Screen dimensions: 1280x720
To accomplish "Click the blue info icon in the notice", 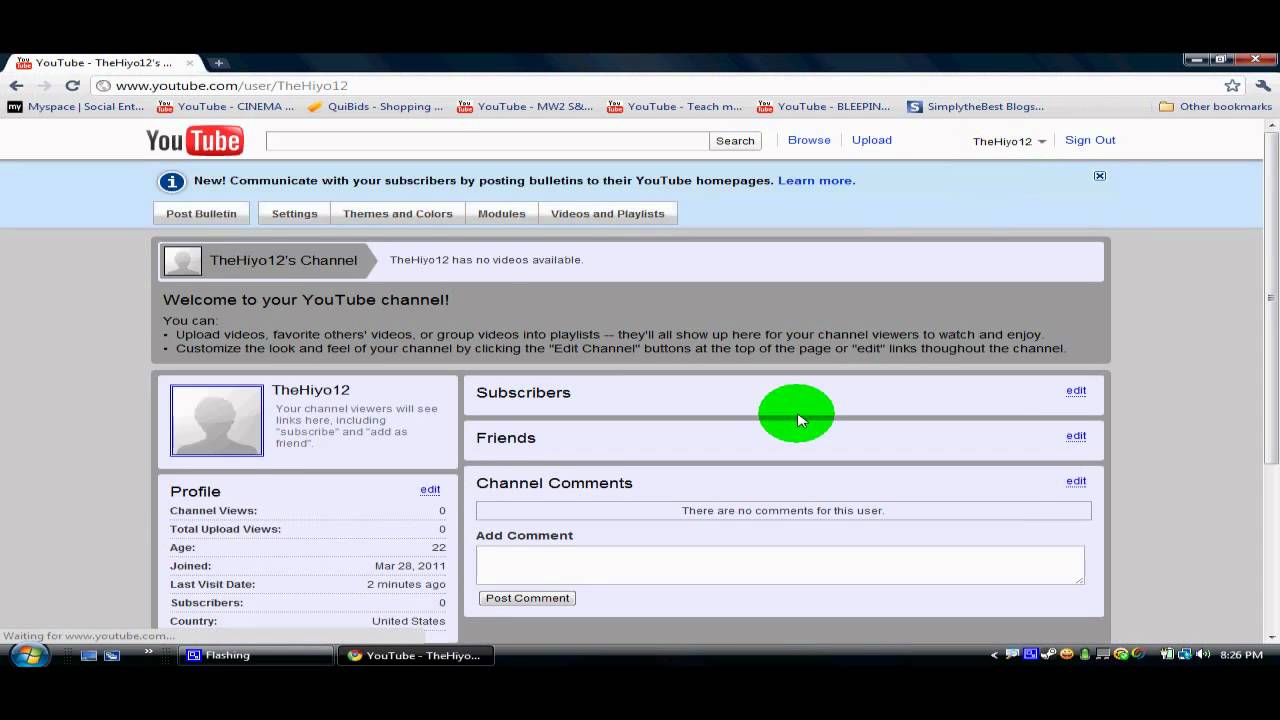I will (x=172, y=181).
